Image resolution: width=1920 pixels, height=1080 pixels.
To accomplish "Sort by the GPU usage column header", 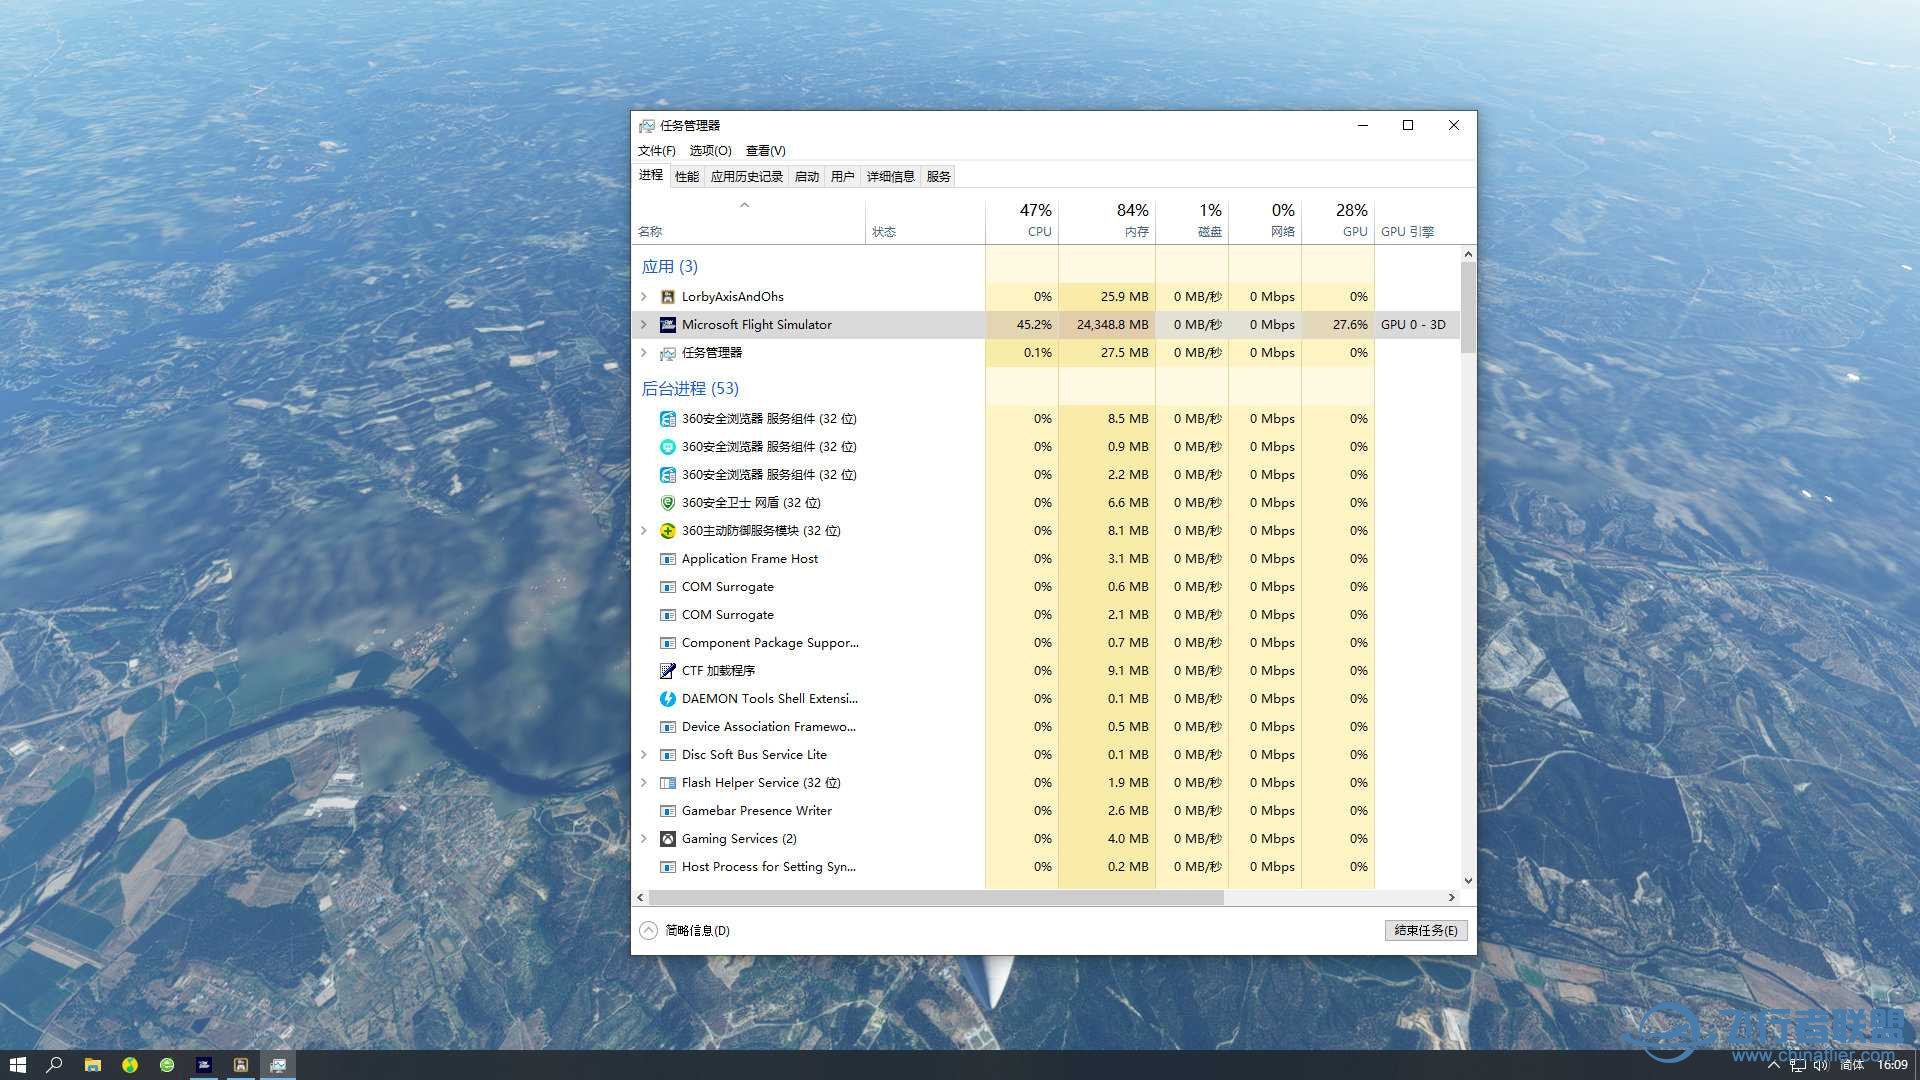I will point(1338,221).
